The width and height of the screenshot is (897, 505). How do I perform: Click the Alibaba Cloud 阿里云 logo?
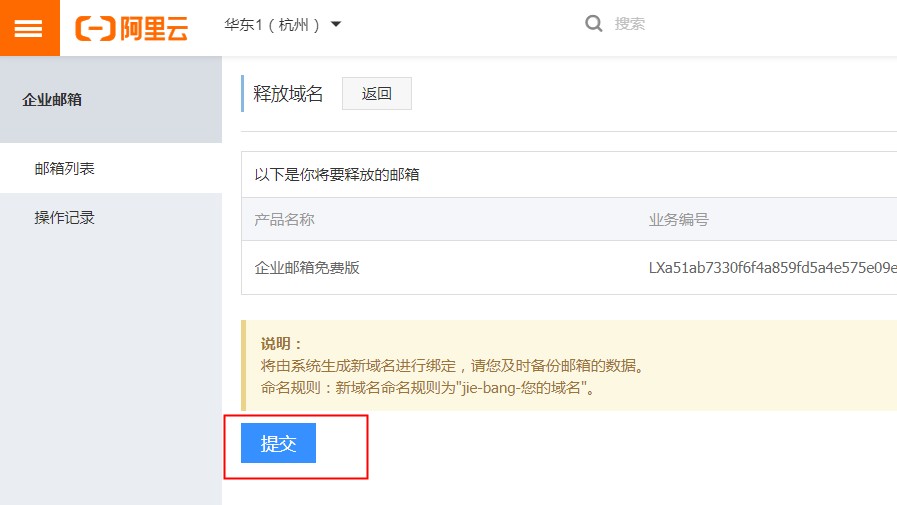click(x=132, y=28)
